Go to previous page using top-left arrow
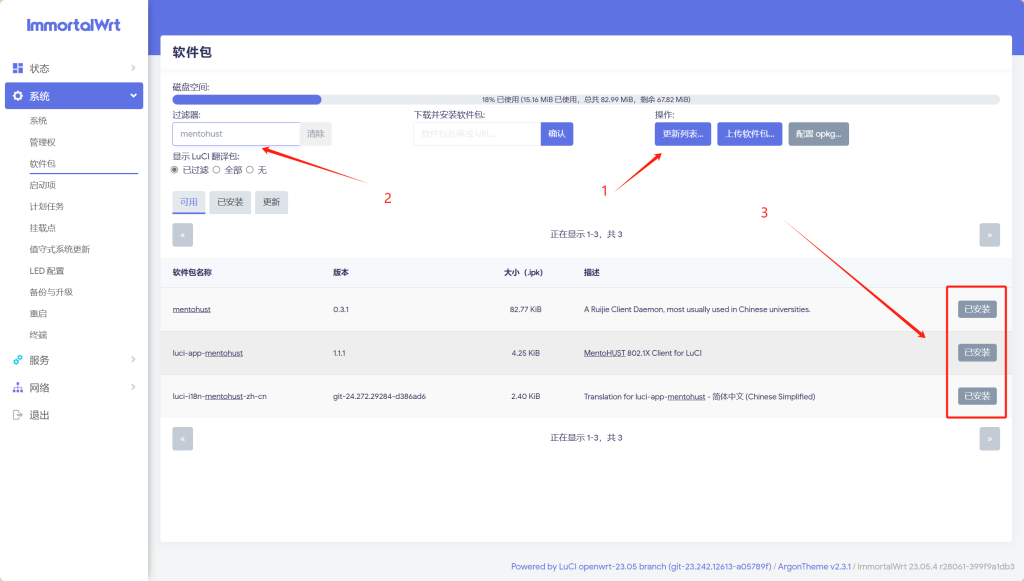This screenshot has height=581, width=1024. pyautogui.click(x=182, y=235)
